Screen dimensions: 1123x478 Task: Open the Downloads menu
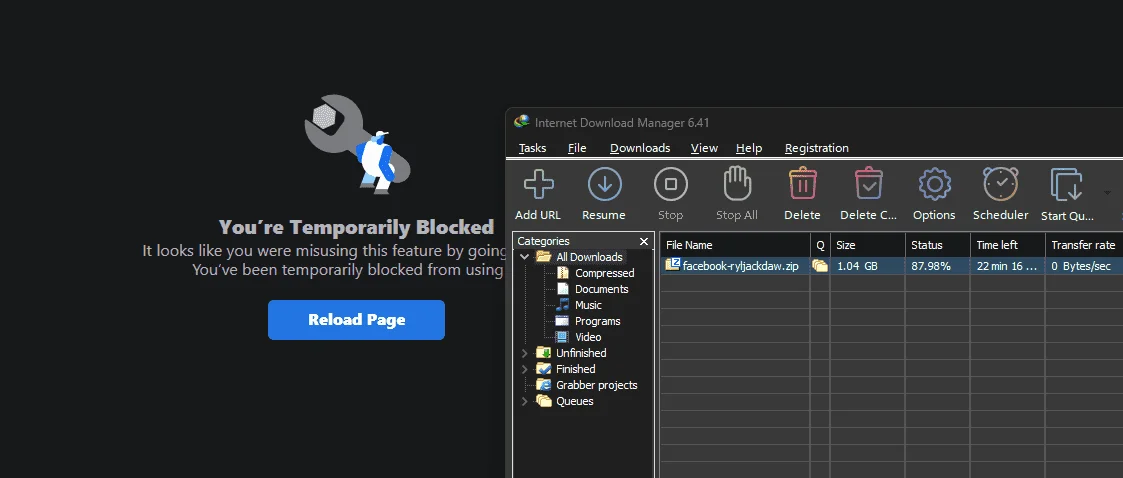640,148
